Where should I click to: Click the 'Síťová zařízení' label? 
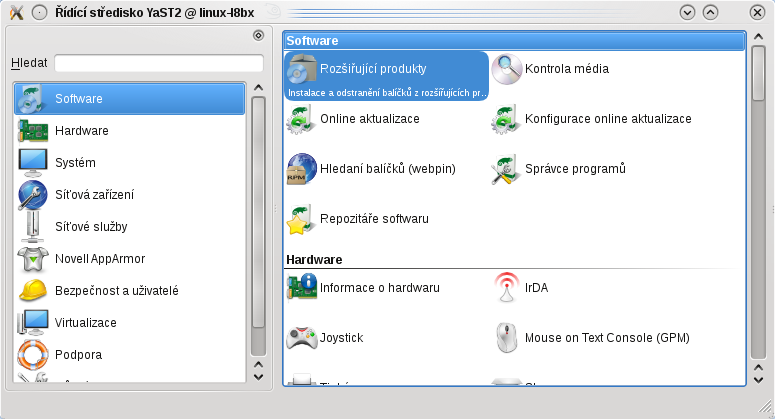[94, 195]
